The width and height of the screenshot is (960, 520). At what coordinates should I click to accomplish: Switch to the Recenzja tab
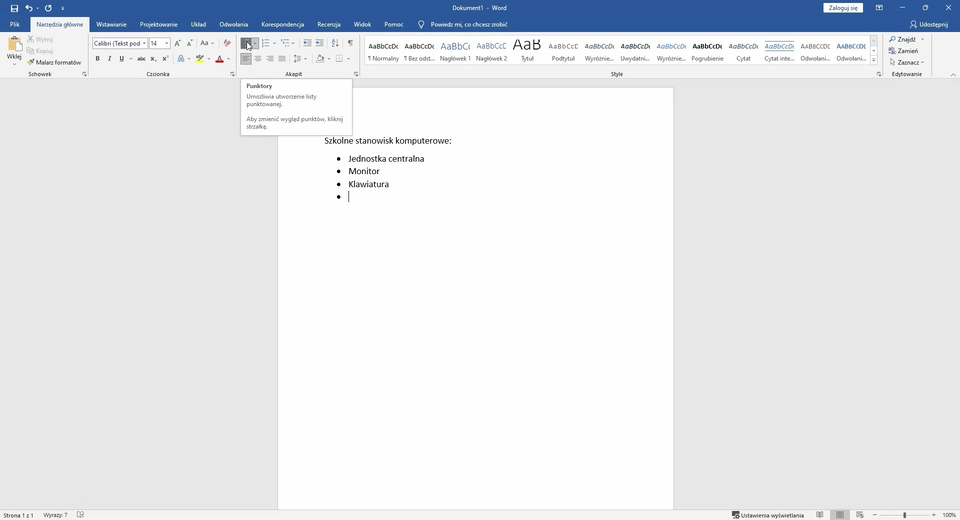point(328,24)
